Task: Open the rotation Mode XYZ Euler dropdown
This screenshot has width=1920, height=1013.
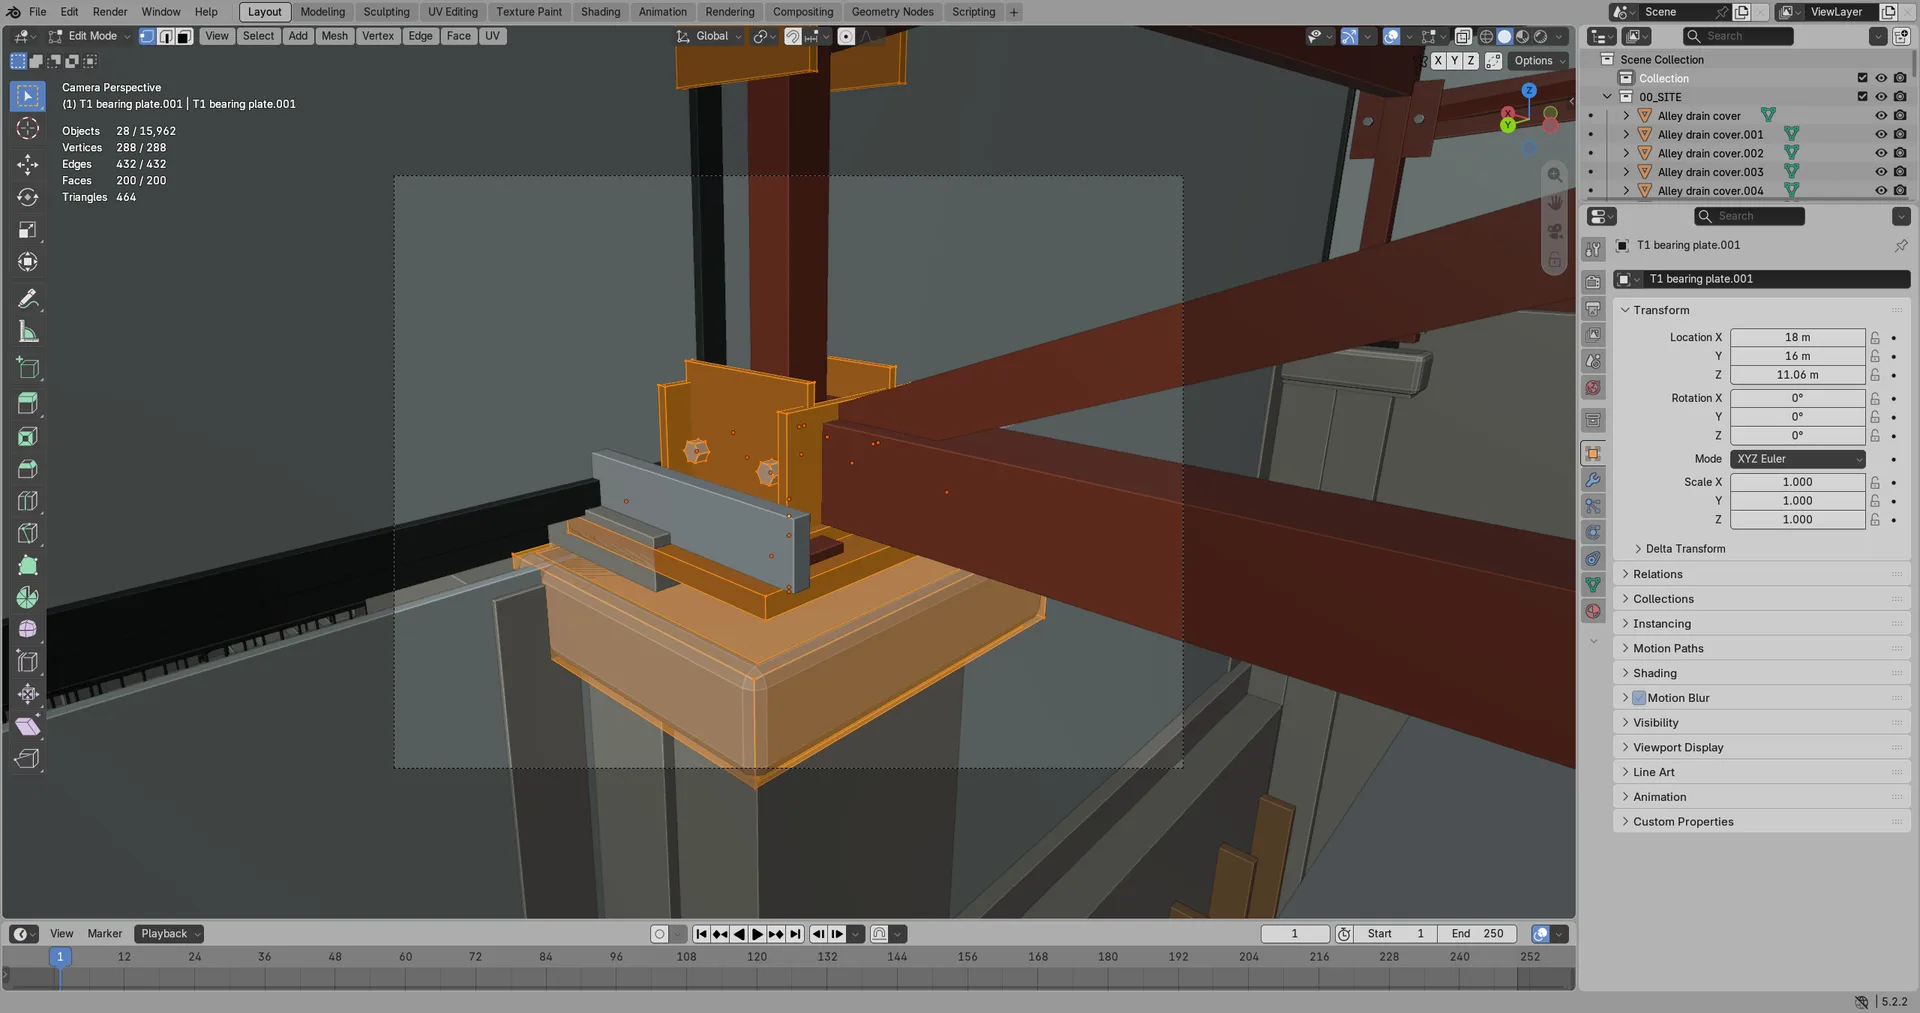Action: point(1798,459)
